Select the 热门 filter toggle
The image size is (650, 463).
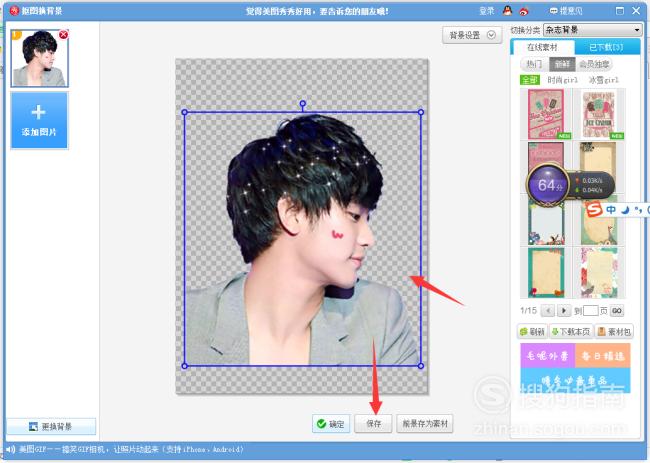coord(534,64)
